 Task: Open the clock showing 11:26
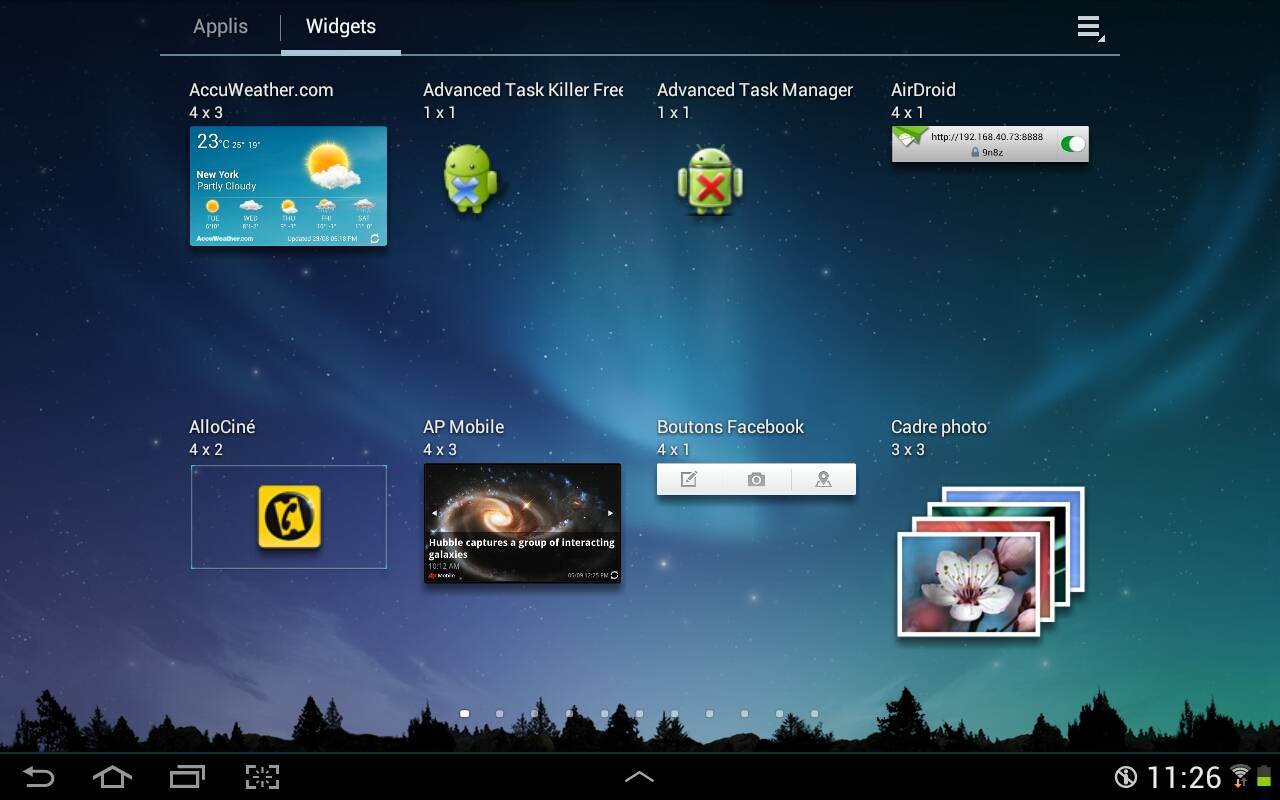point(1184,777)
